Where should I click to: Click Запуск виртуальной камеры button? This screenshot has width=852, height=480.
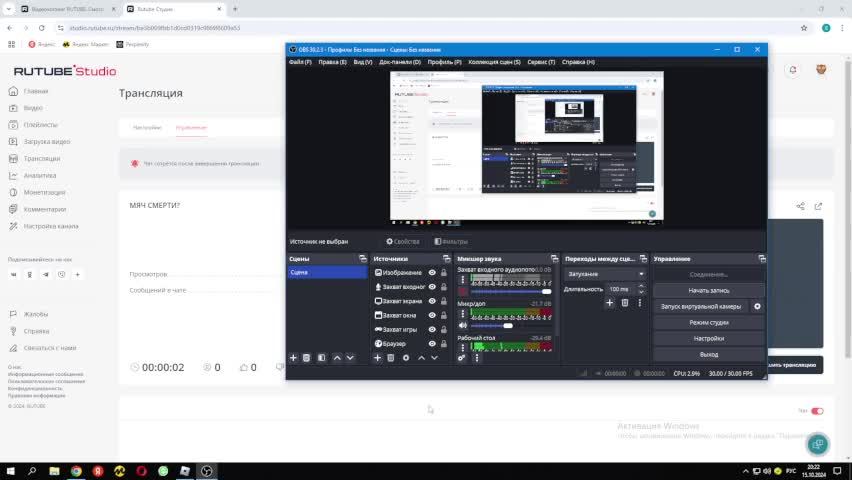pos(700,307)
